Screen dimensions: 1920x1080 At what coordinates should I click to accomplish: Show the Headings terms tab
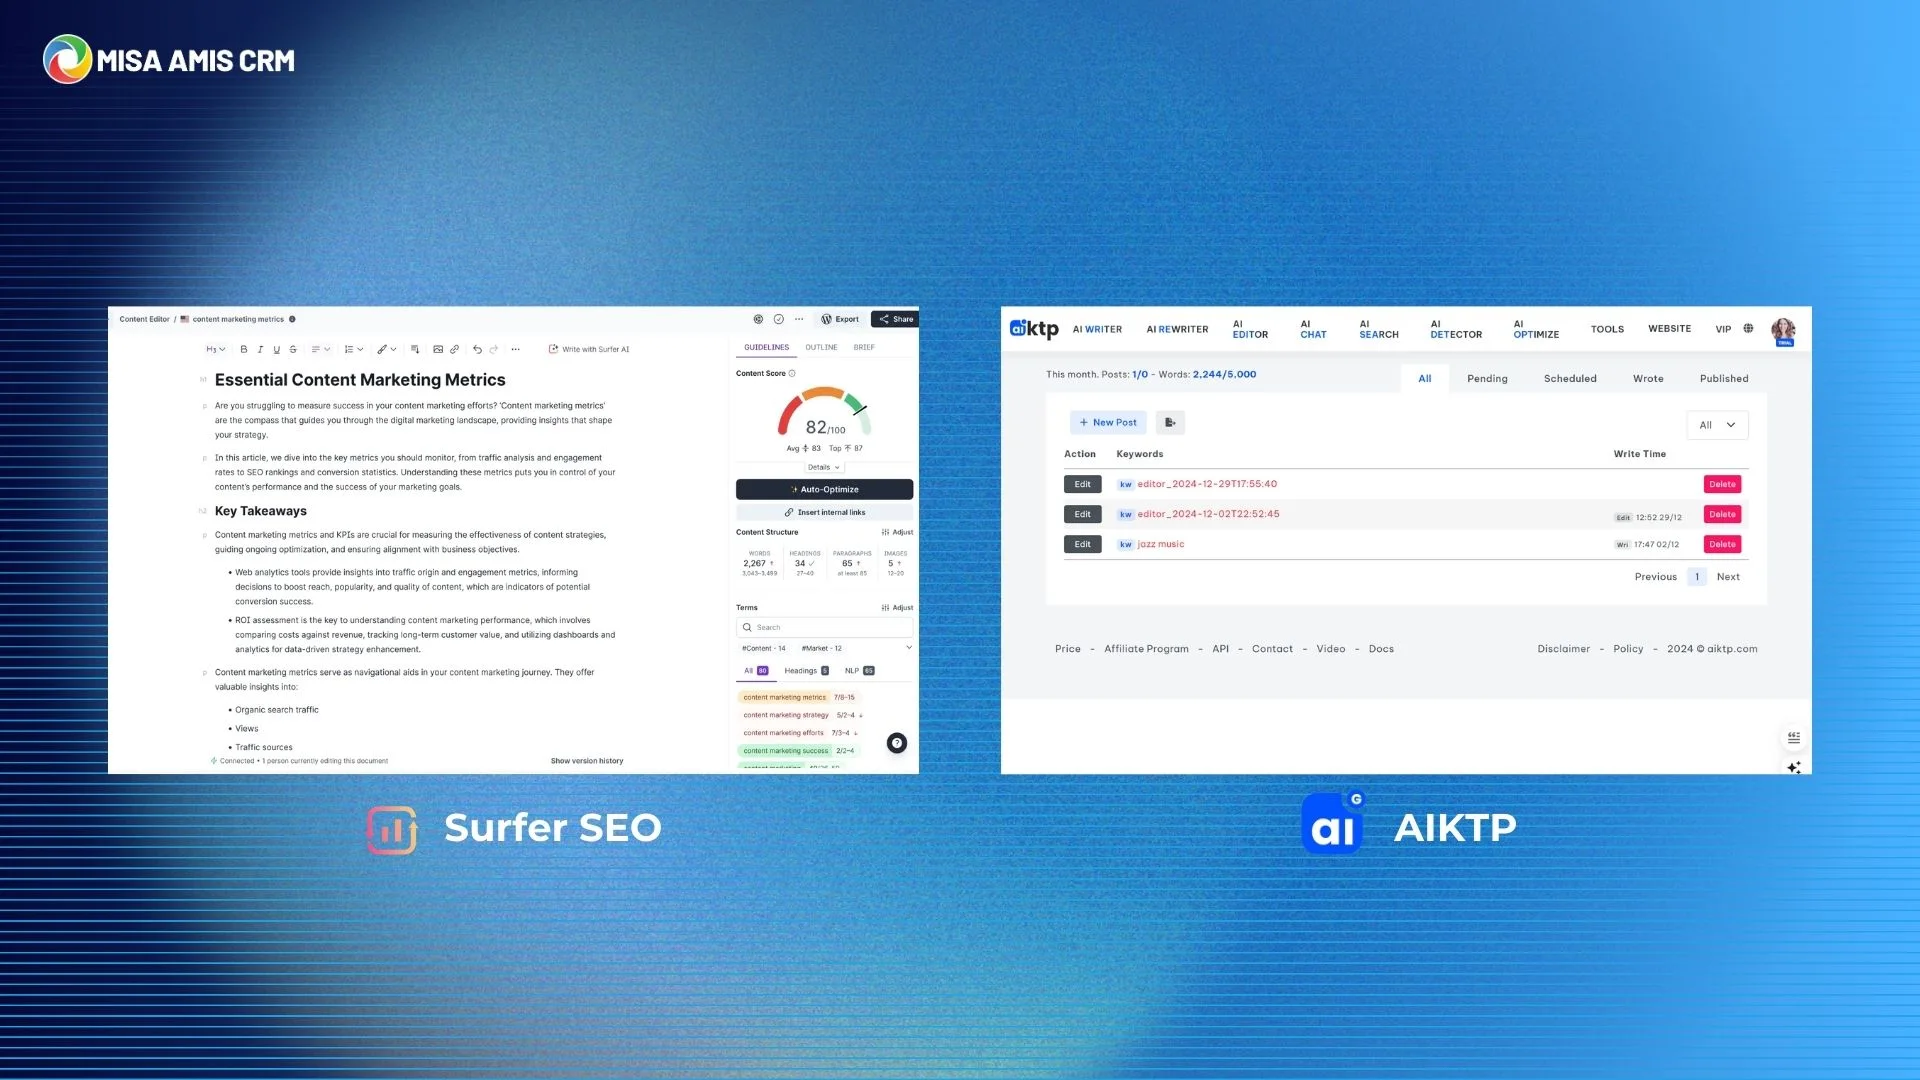(806, 671)
